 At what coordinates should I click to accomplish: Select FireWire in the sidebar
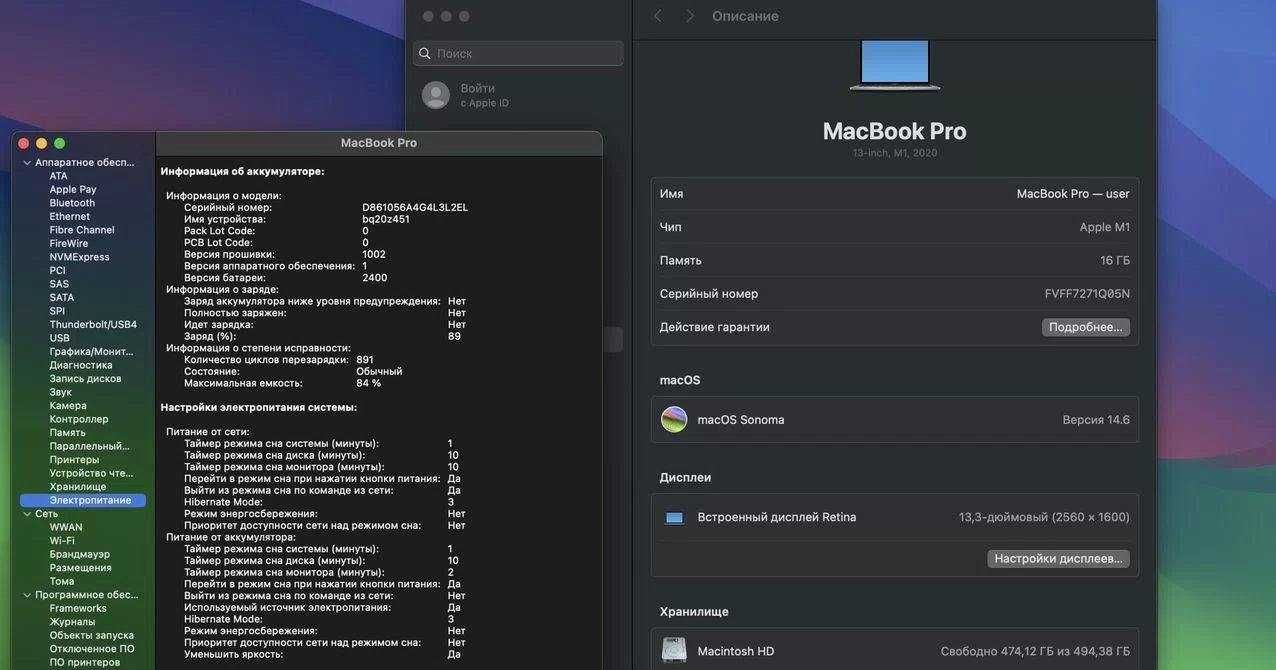coord(69,244)
